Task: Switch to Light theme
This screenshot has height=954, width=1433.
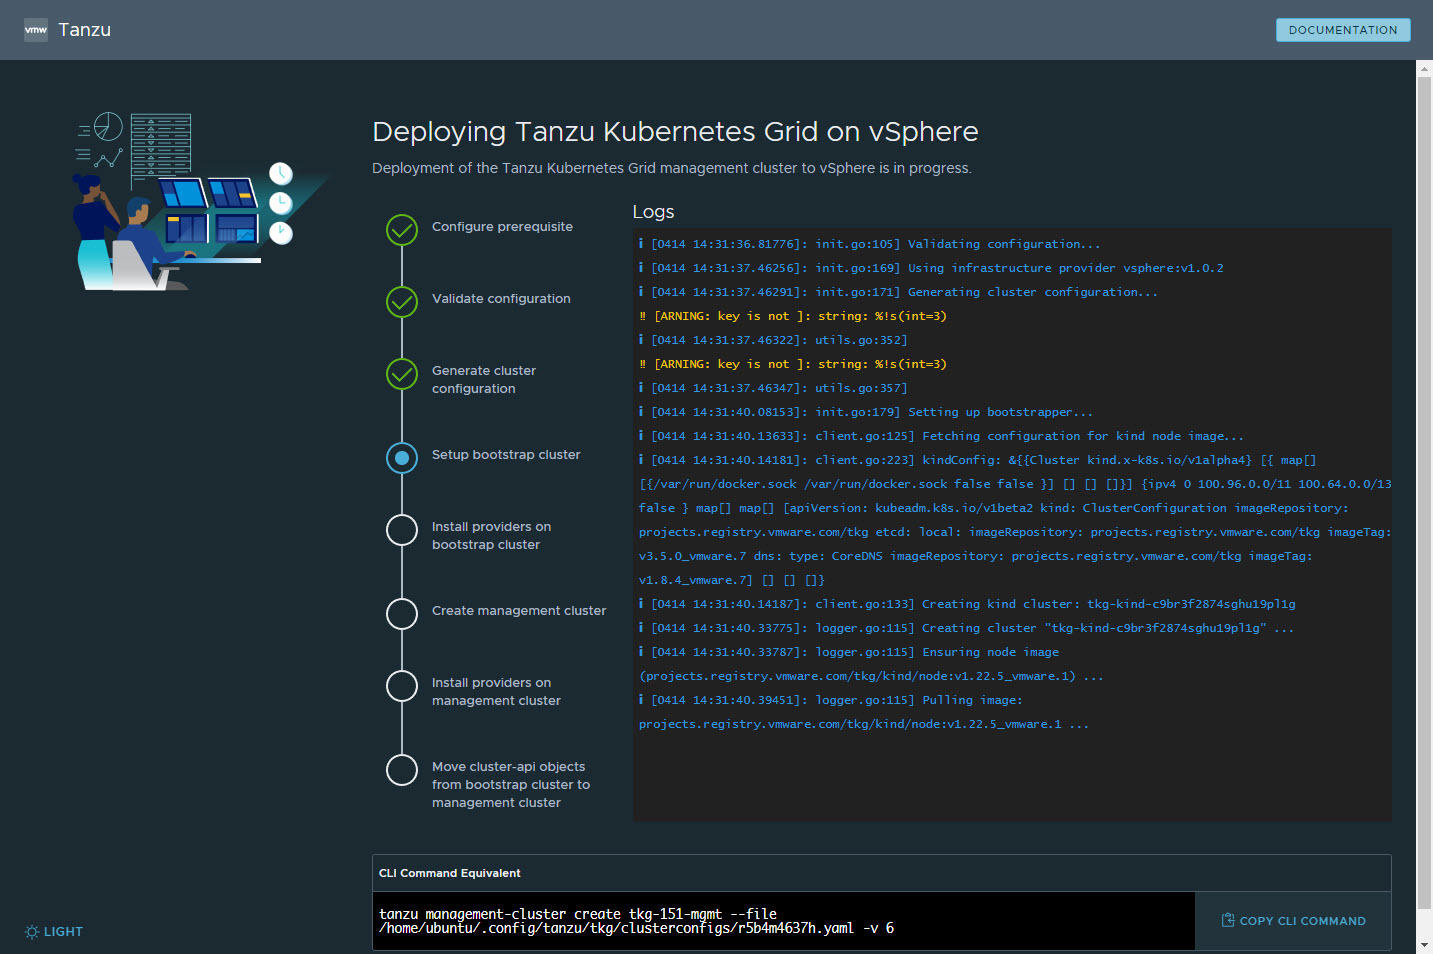Action: (54, 932)
